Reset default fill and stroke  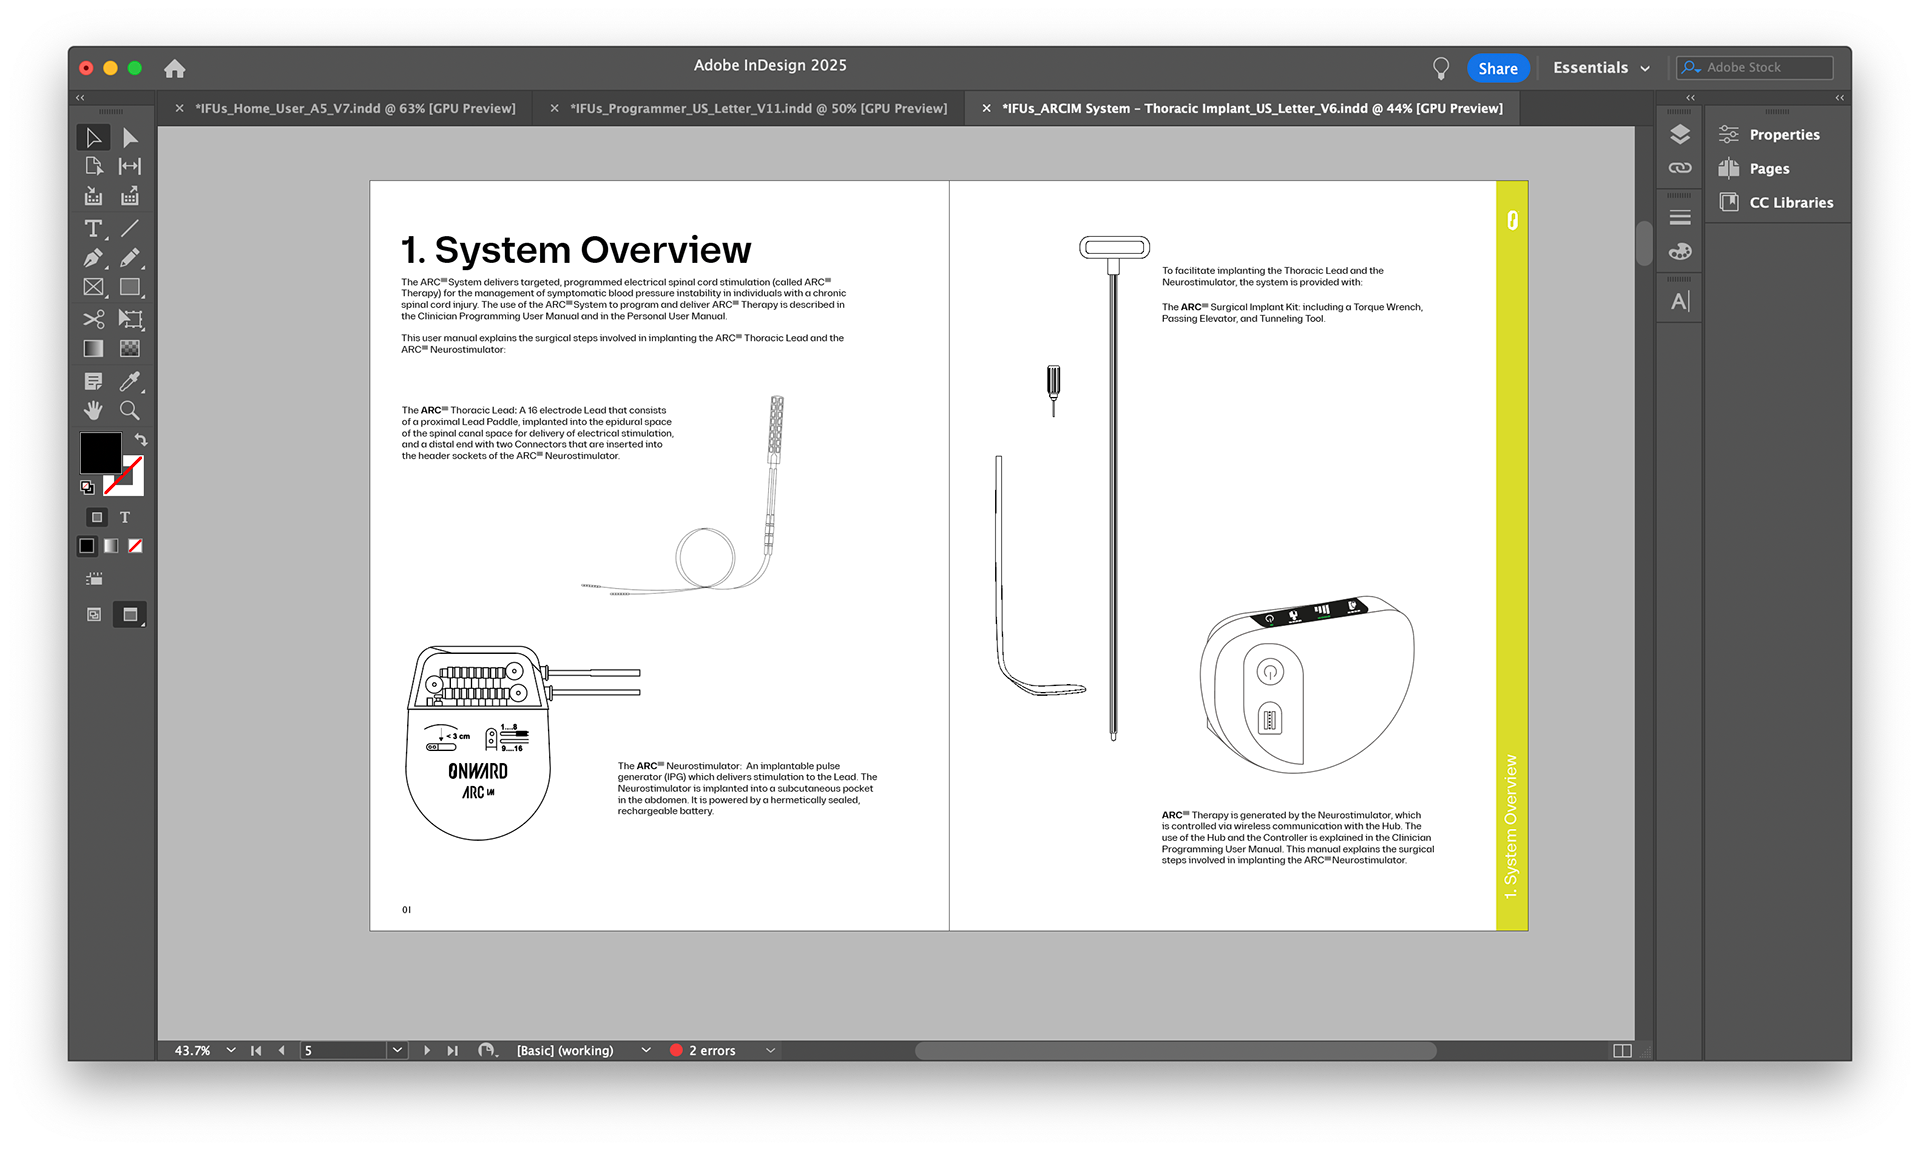click(87, 487)
